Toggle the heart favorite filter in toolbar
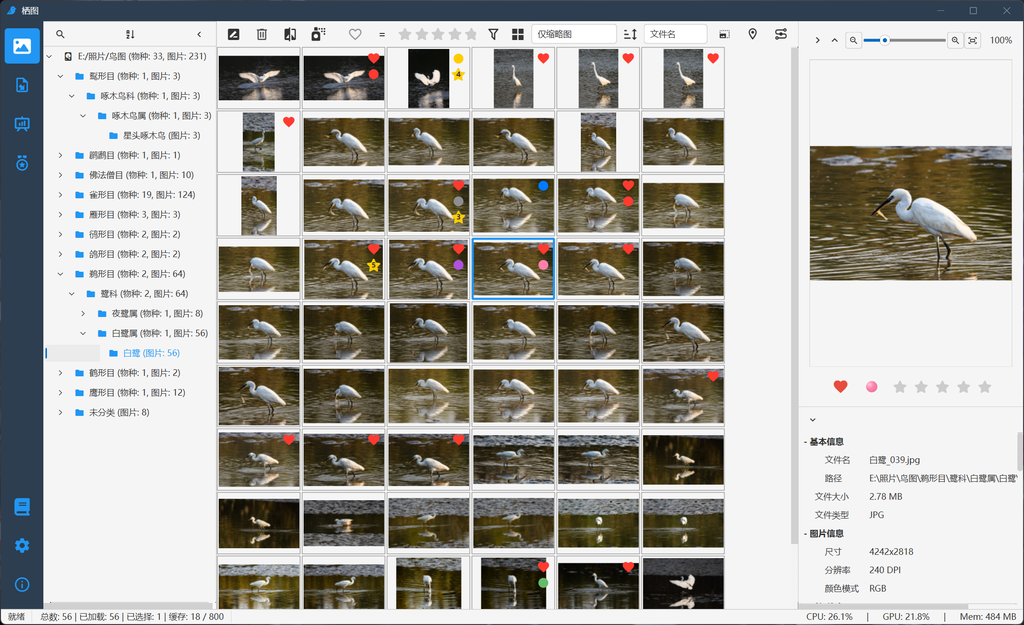This screenshot has height=625, width=1024. [355, 34]
